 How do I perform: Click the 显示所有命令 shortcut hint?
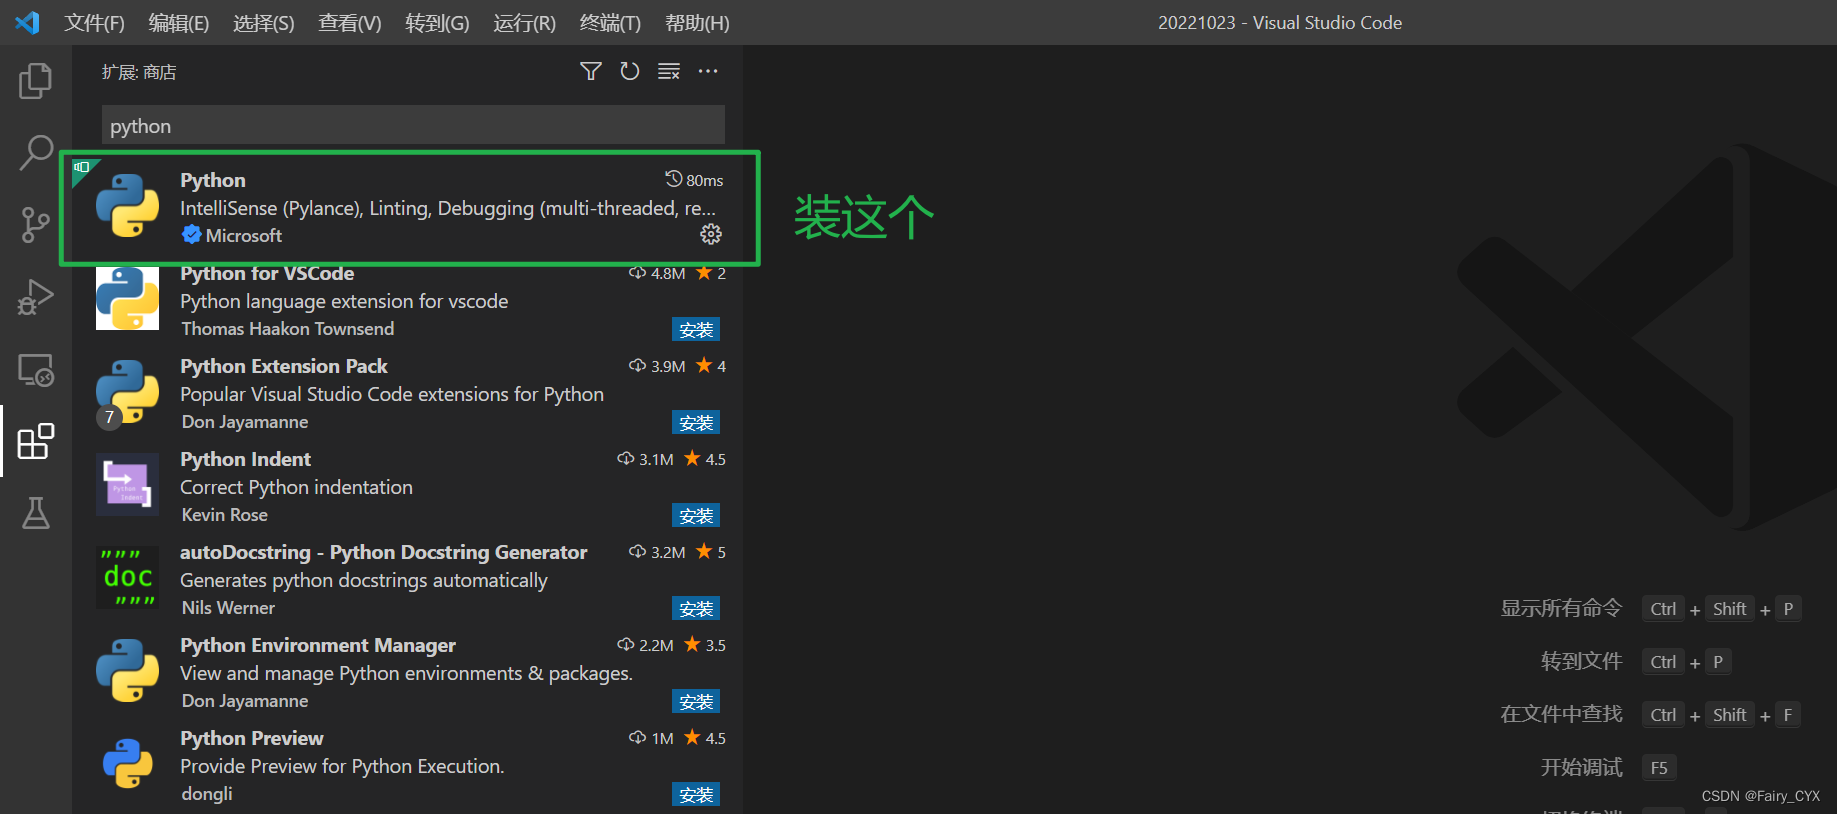click(x=1561, y=608)
